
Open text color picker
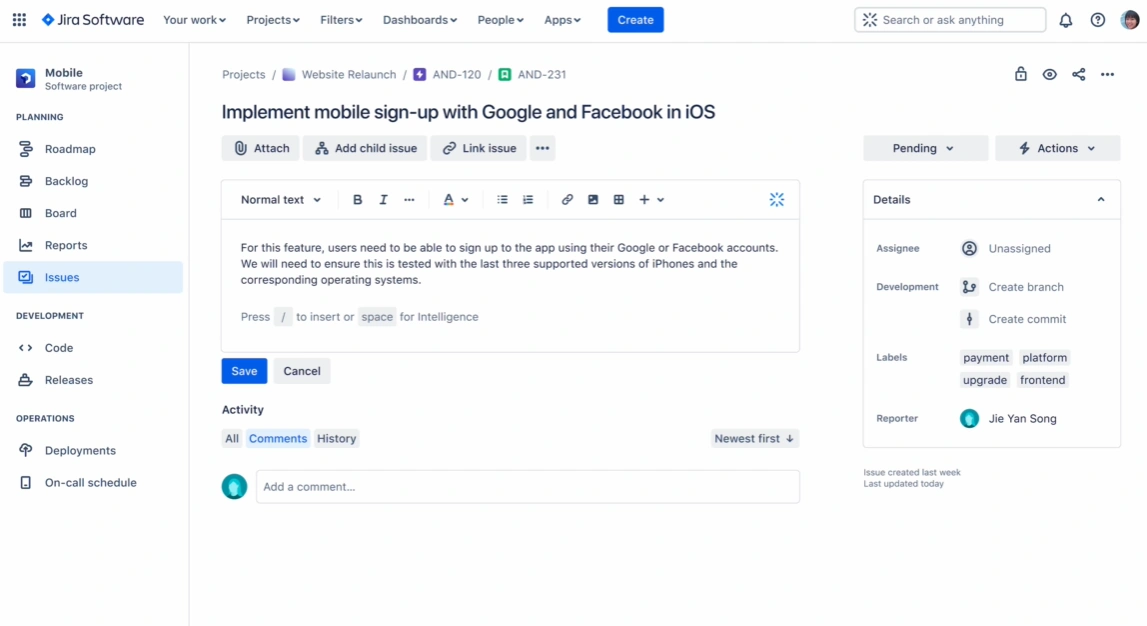[455, 200]
